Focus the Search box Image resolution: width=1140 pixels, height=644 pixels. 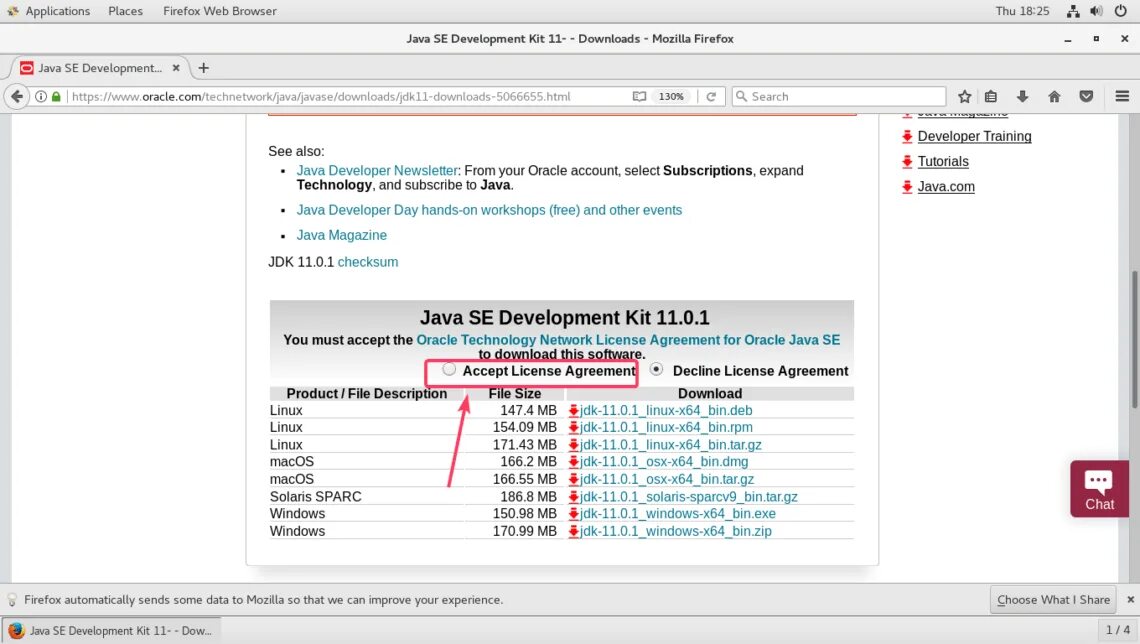tap(839, 96)
